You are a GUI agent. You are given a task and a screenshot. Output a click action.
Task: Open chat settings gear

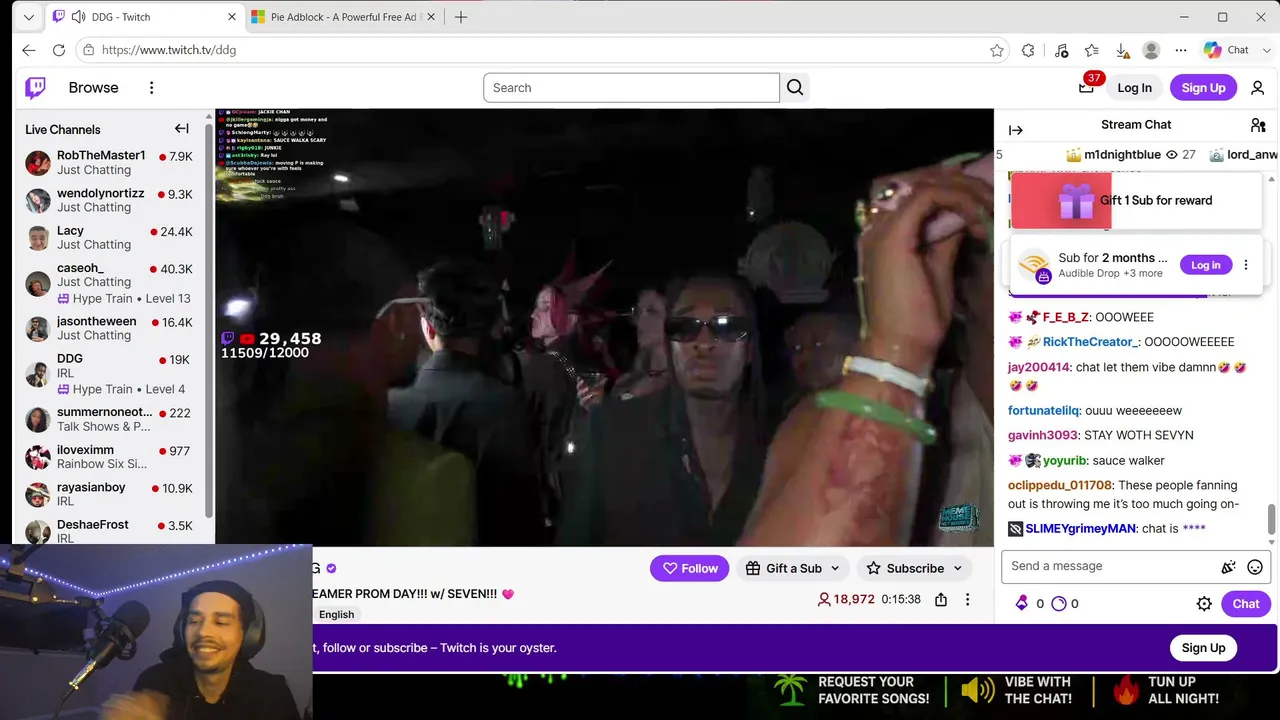1204,604
